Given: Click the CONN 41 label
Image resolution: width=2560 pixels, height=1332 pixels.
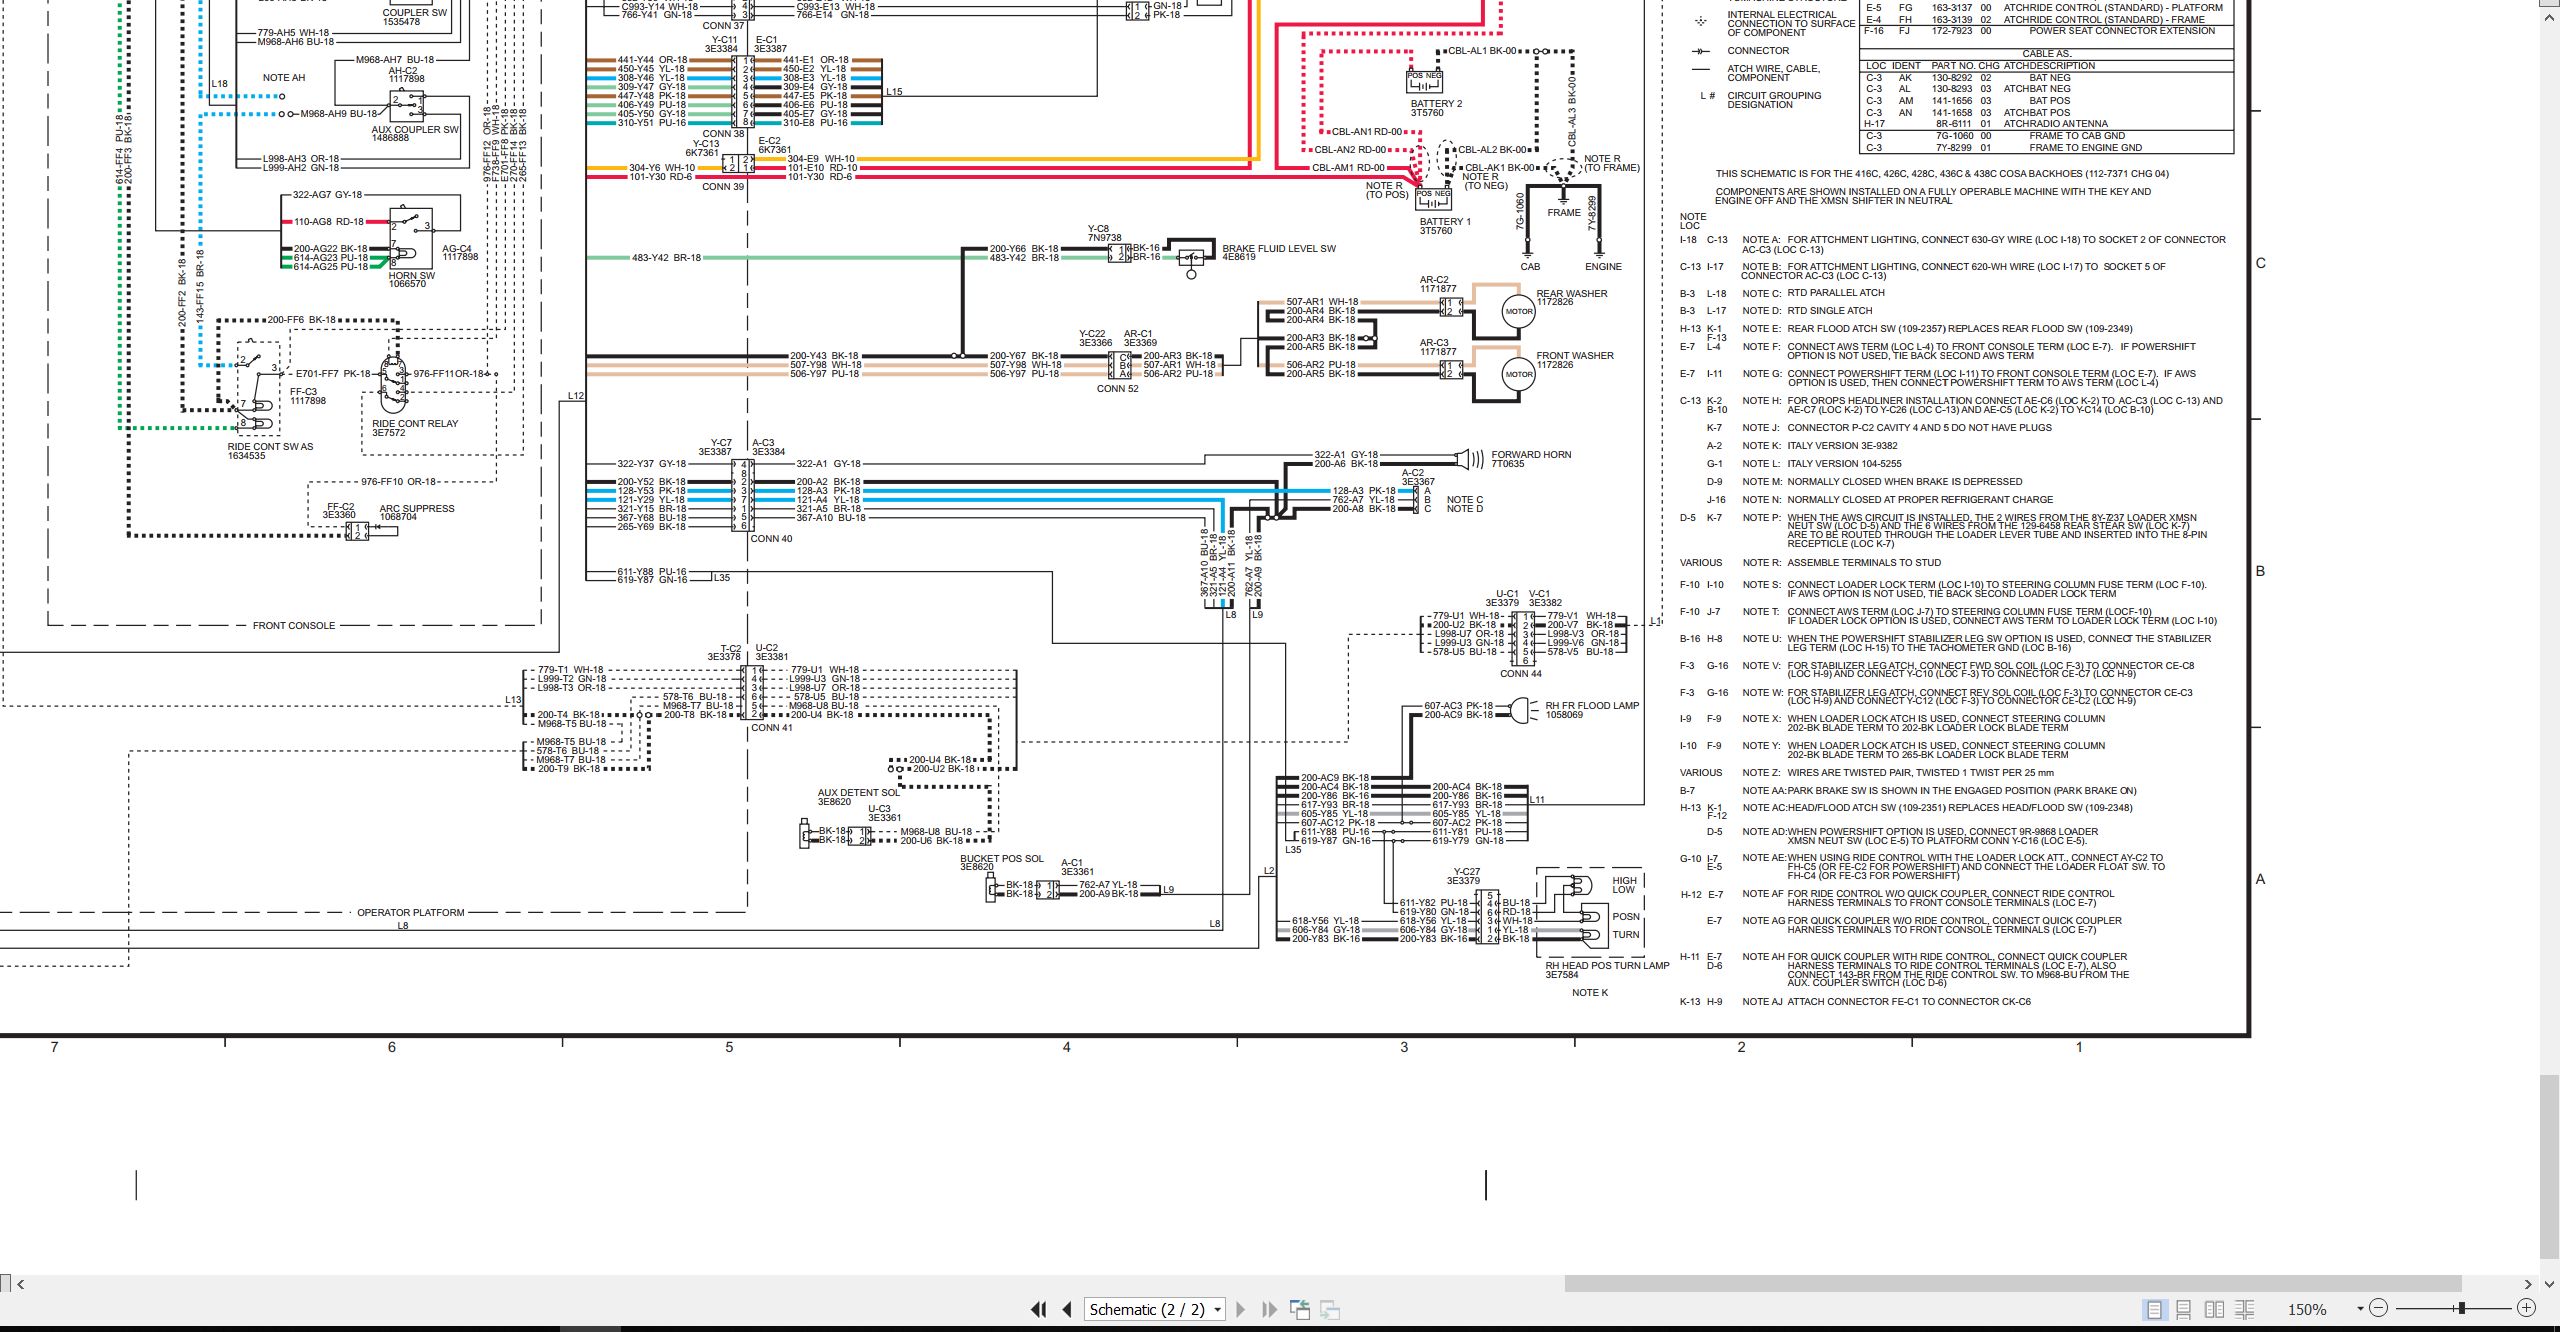Looking at the screenshot, I should tap(772, 728).
